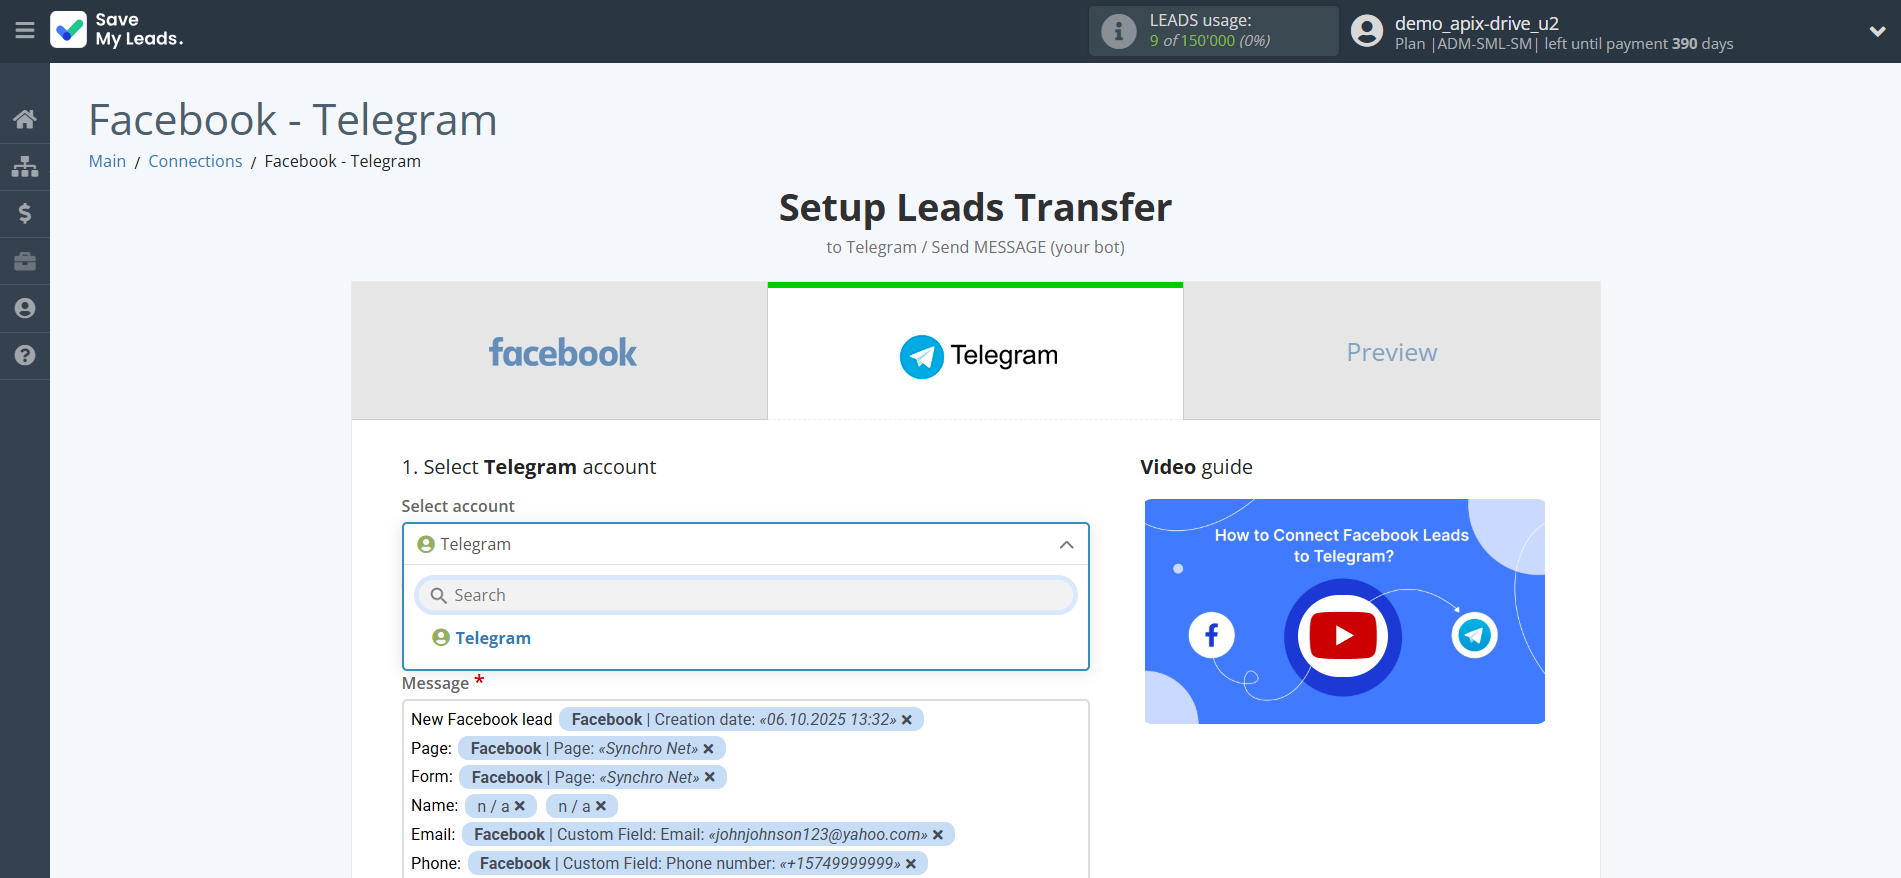The image size is (1901, 878).
Task: Open the user profile sidebar icon
Action: [25, 308]
